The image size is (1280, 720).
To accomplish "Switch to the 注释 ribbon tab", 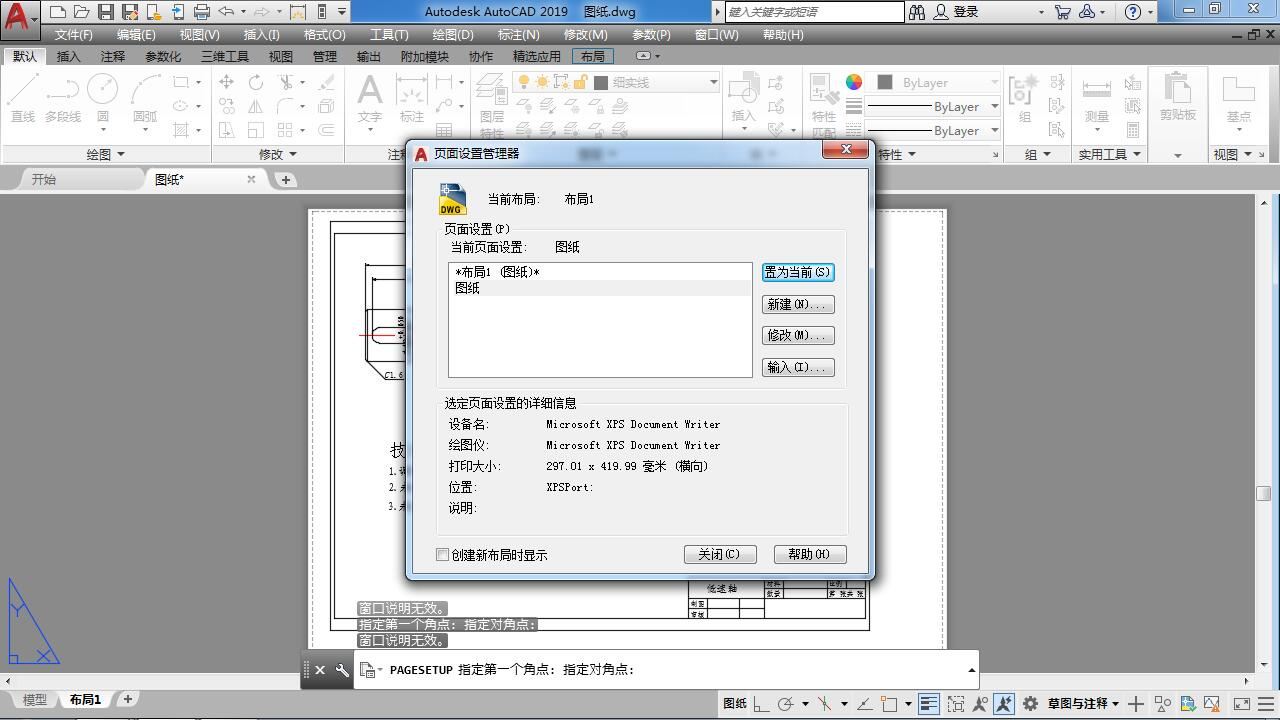I will (113, 57).
